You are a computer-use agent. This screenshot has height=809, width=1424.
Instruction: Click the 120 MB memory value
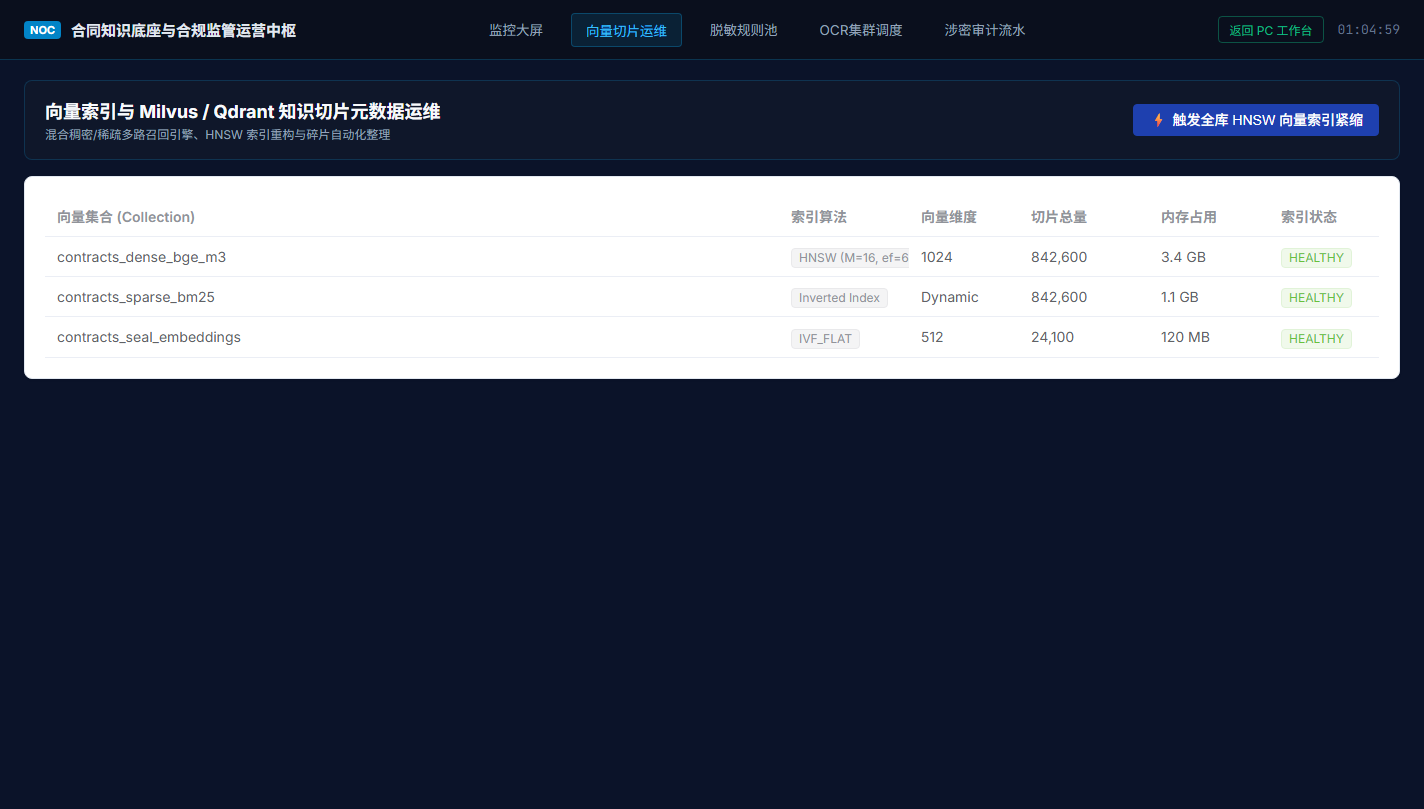click(1185, 337)
